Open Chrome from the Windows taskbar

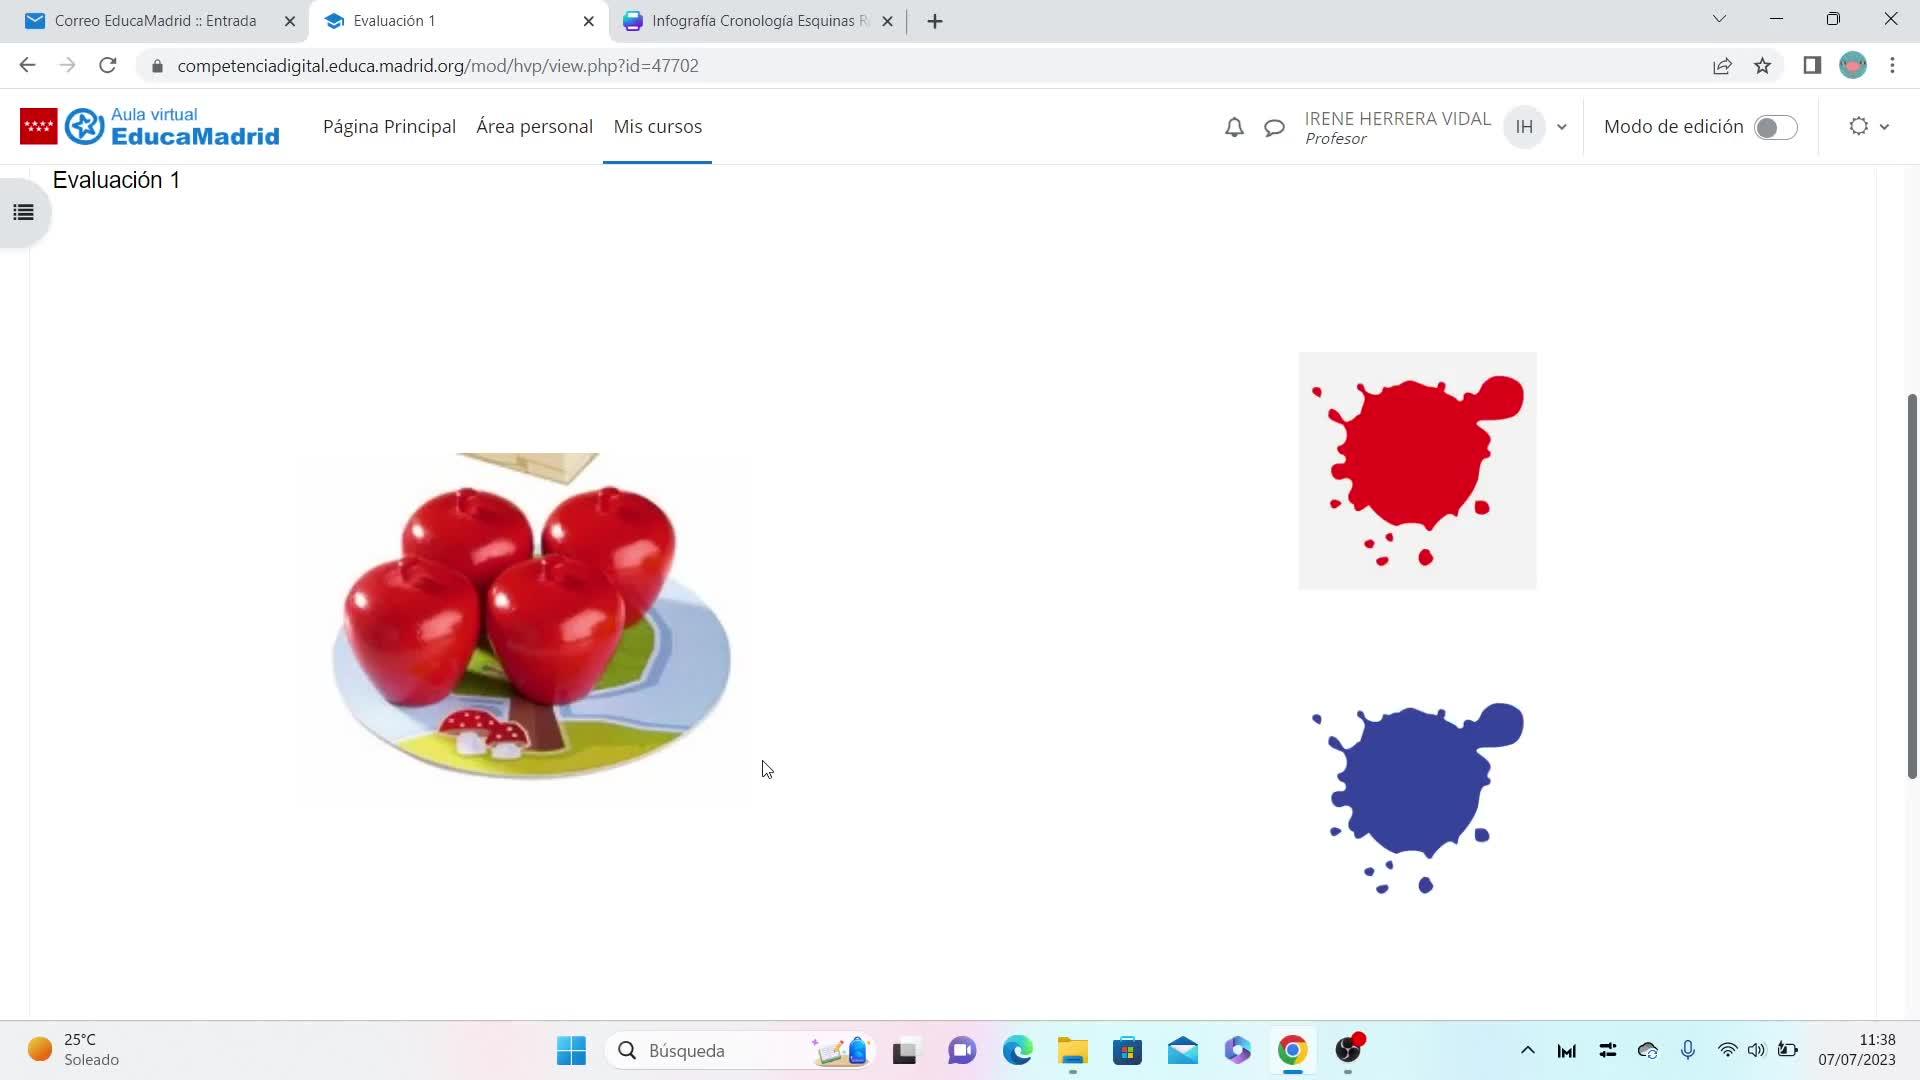(1292, 1050)
